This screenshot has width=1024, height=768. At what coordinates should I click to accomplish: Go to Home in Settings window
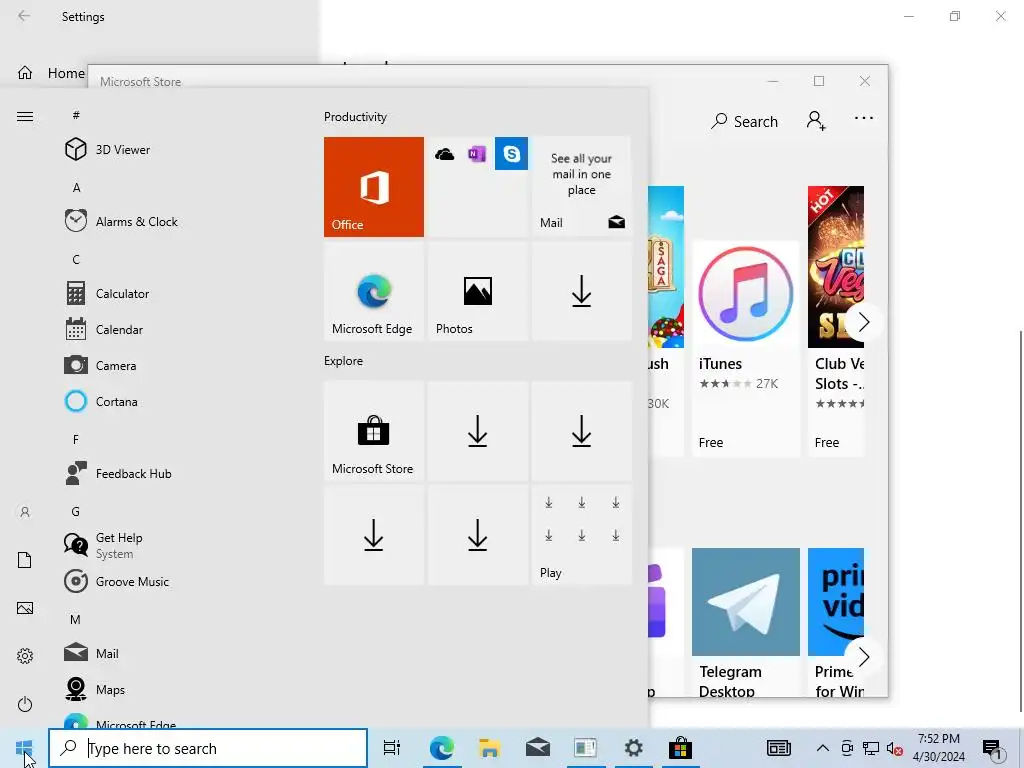(x=52, y=73)
